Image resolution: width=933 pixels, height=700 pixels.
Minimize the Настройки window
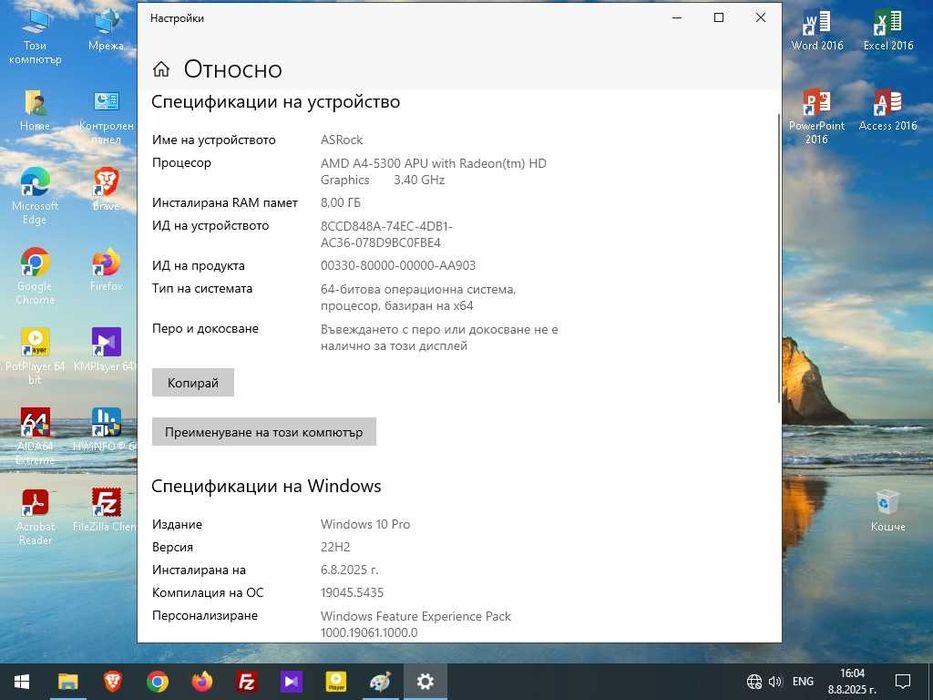point(677,18)
